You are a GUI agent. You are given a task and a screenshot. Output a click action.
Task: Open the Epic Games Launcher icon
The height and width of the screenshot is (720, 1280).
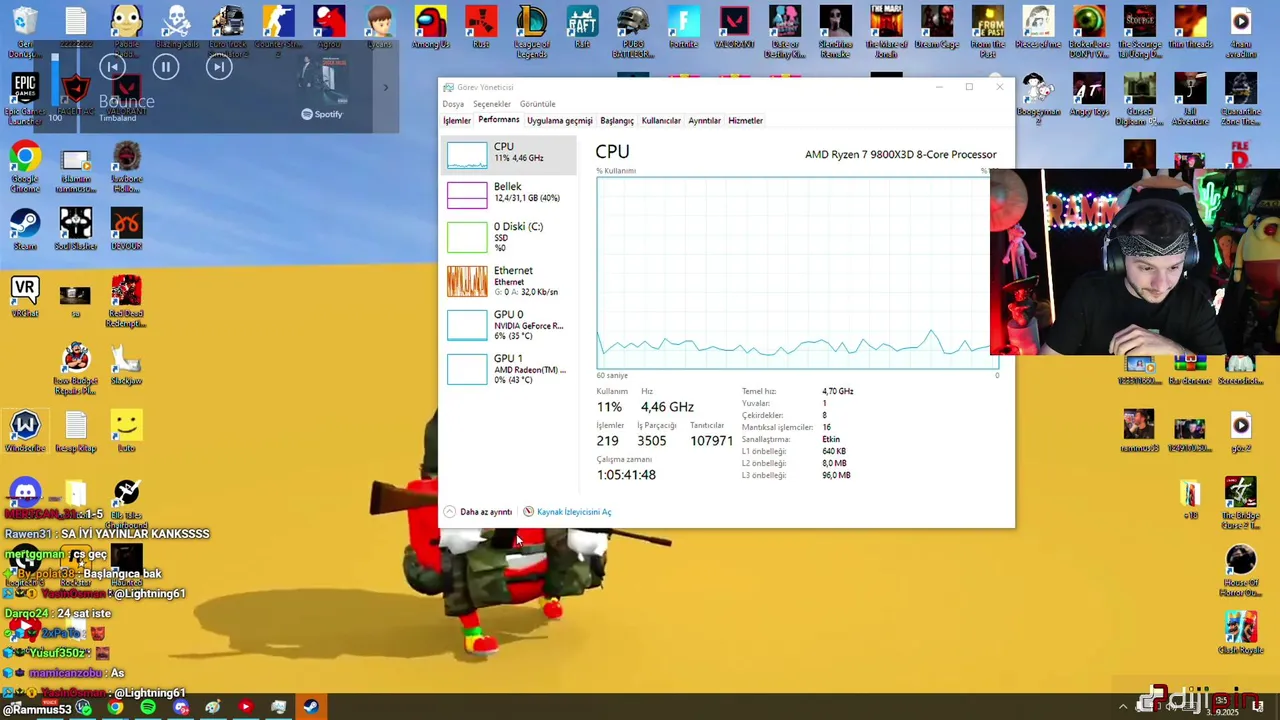click(25, 98)
